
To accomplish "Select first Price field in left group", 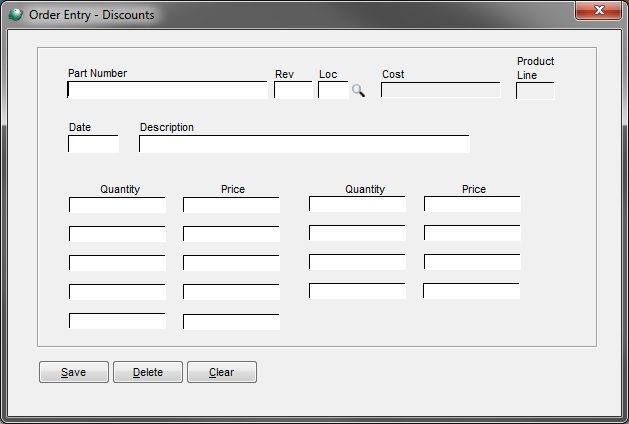I will coord(231,205).
